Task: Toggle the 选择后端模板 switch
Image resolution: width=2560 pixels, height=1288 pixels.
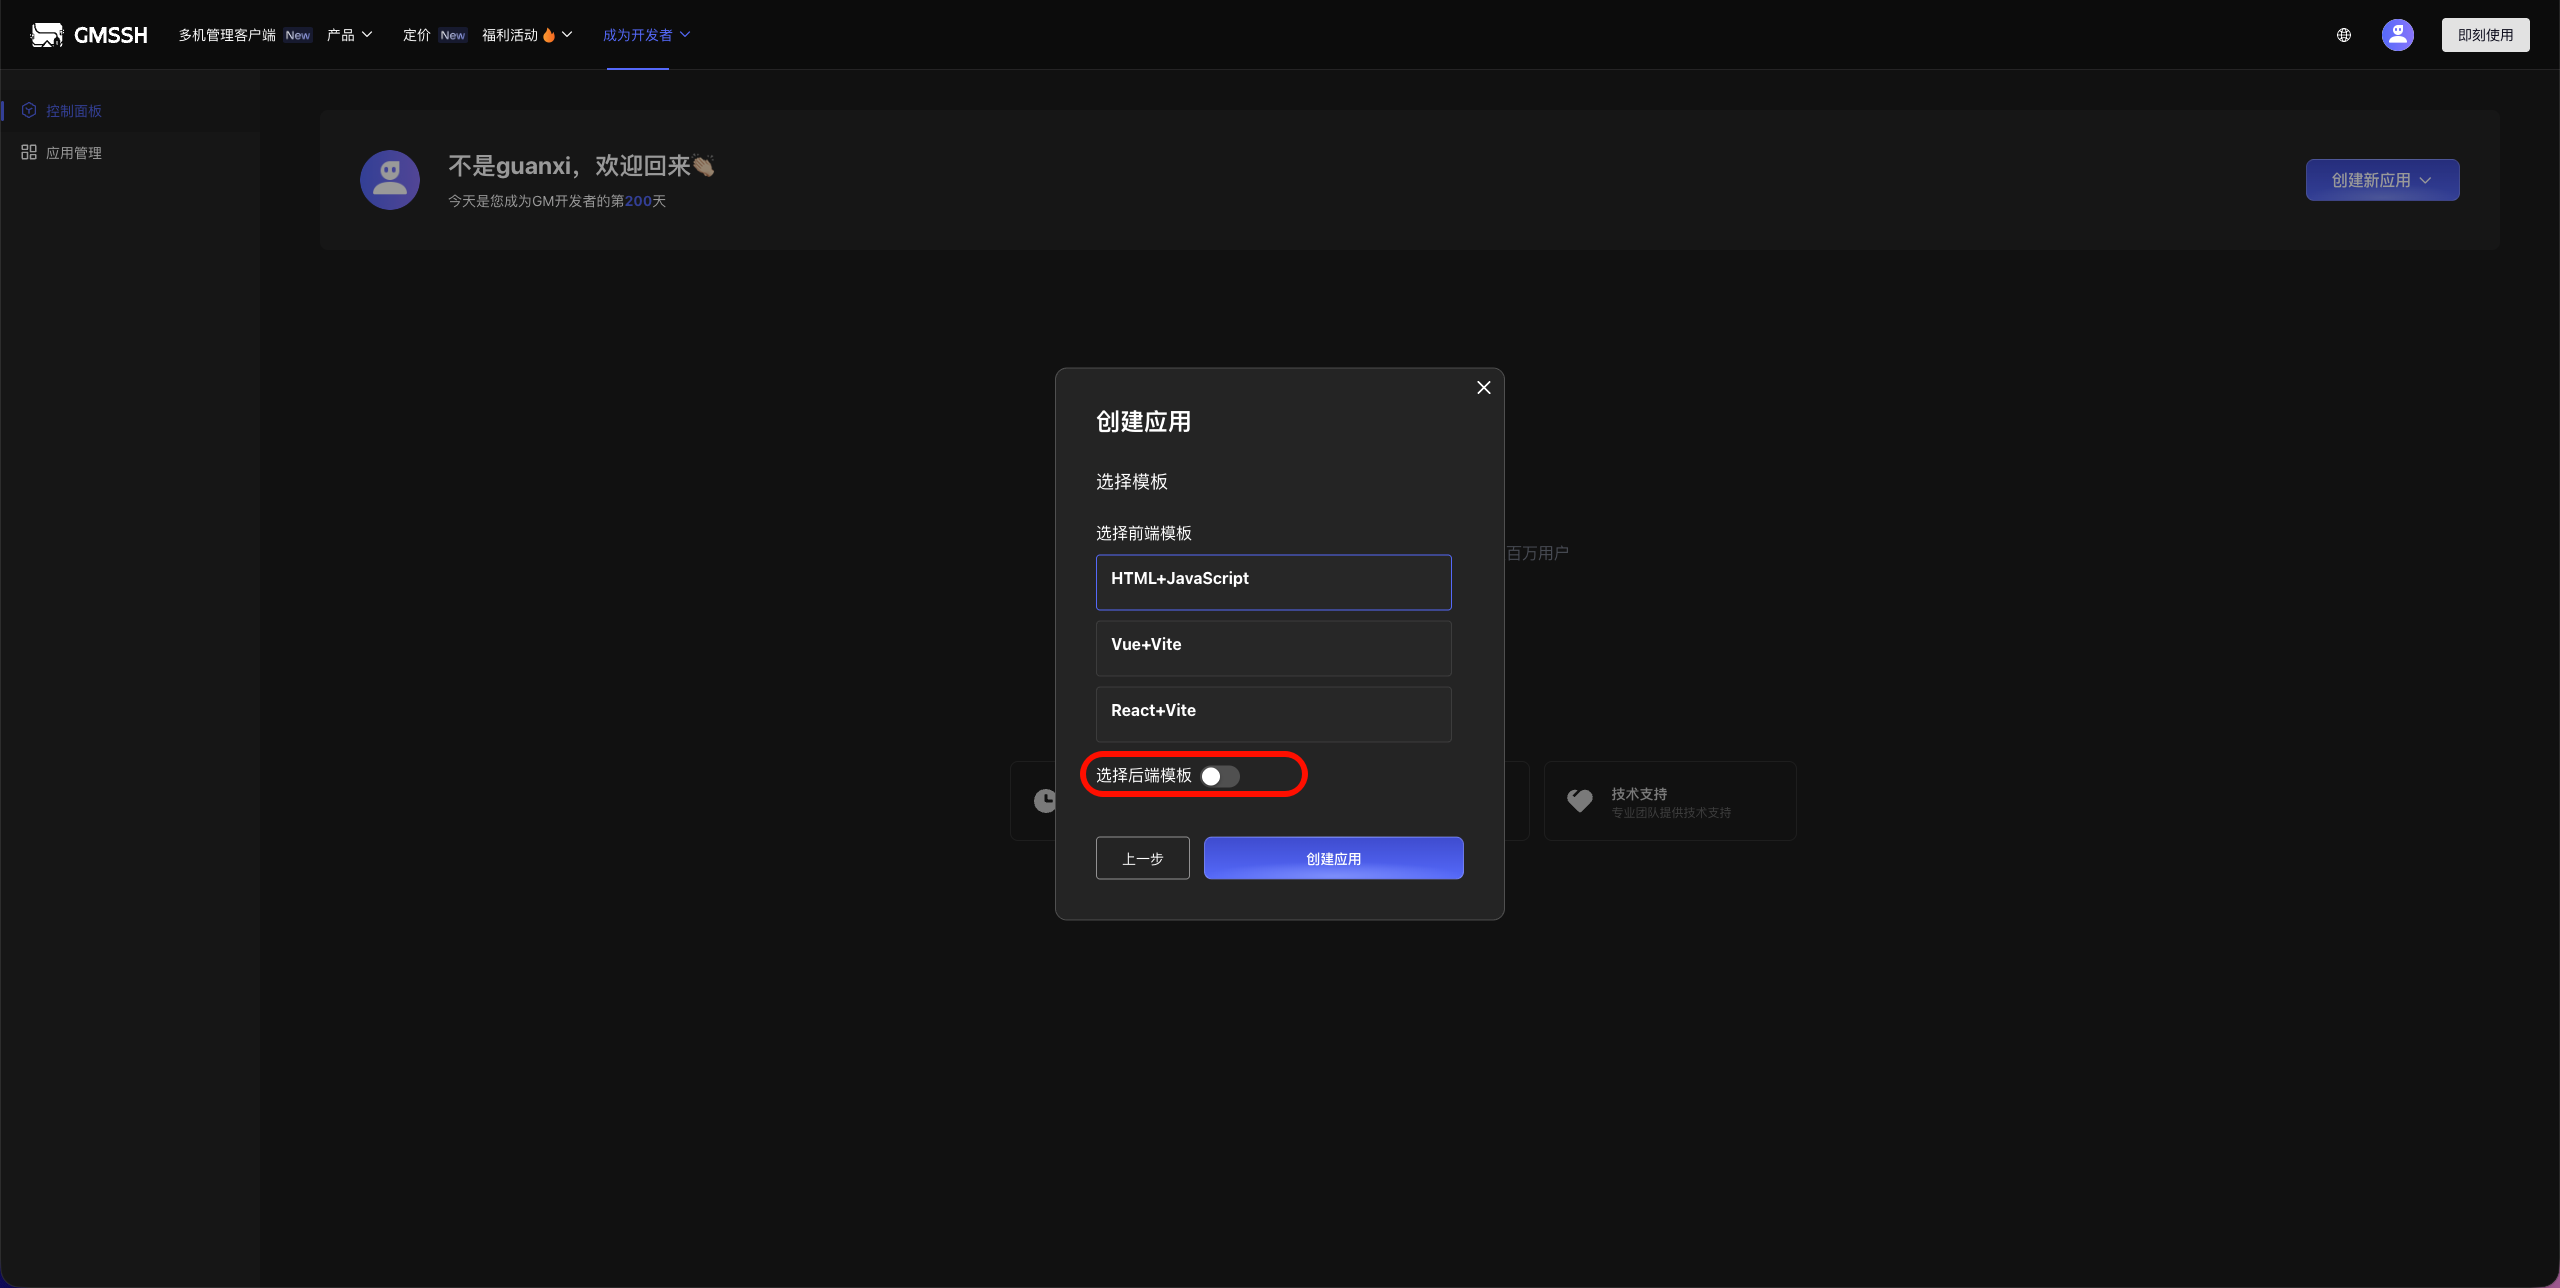Action: pos(1219,777)
